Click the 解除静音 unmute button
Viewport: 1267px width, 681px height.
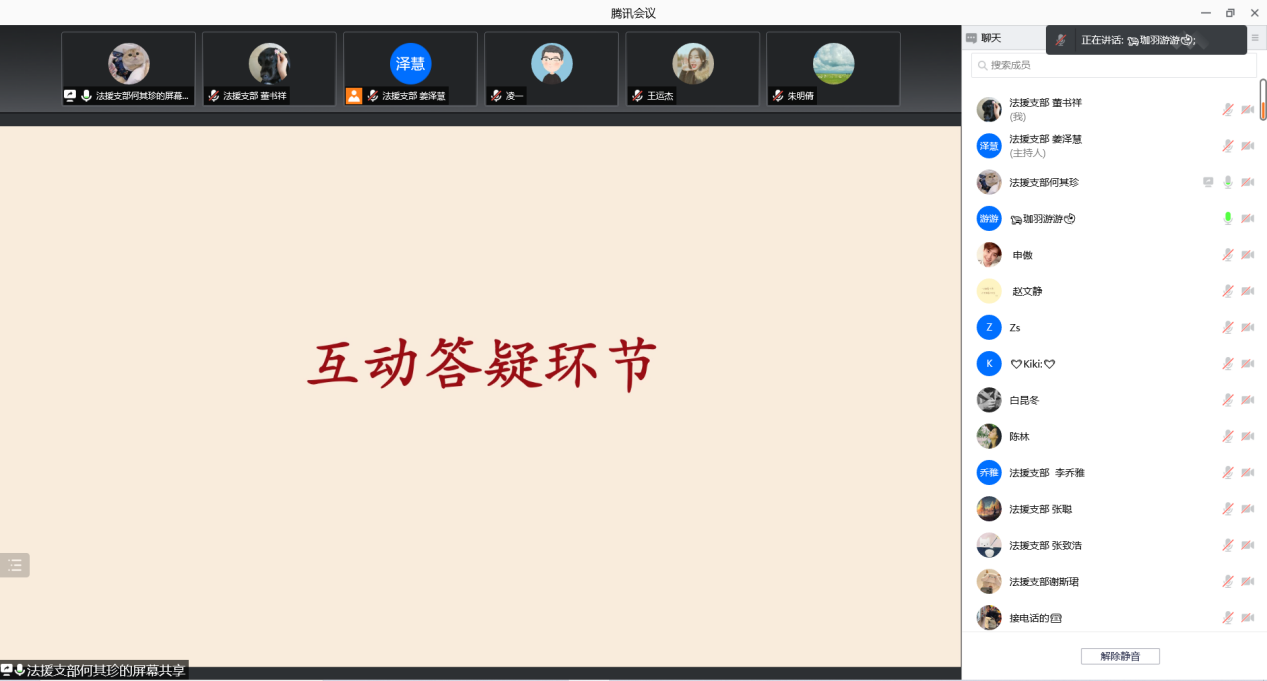pyautogui.click(x=1119, y=656)
